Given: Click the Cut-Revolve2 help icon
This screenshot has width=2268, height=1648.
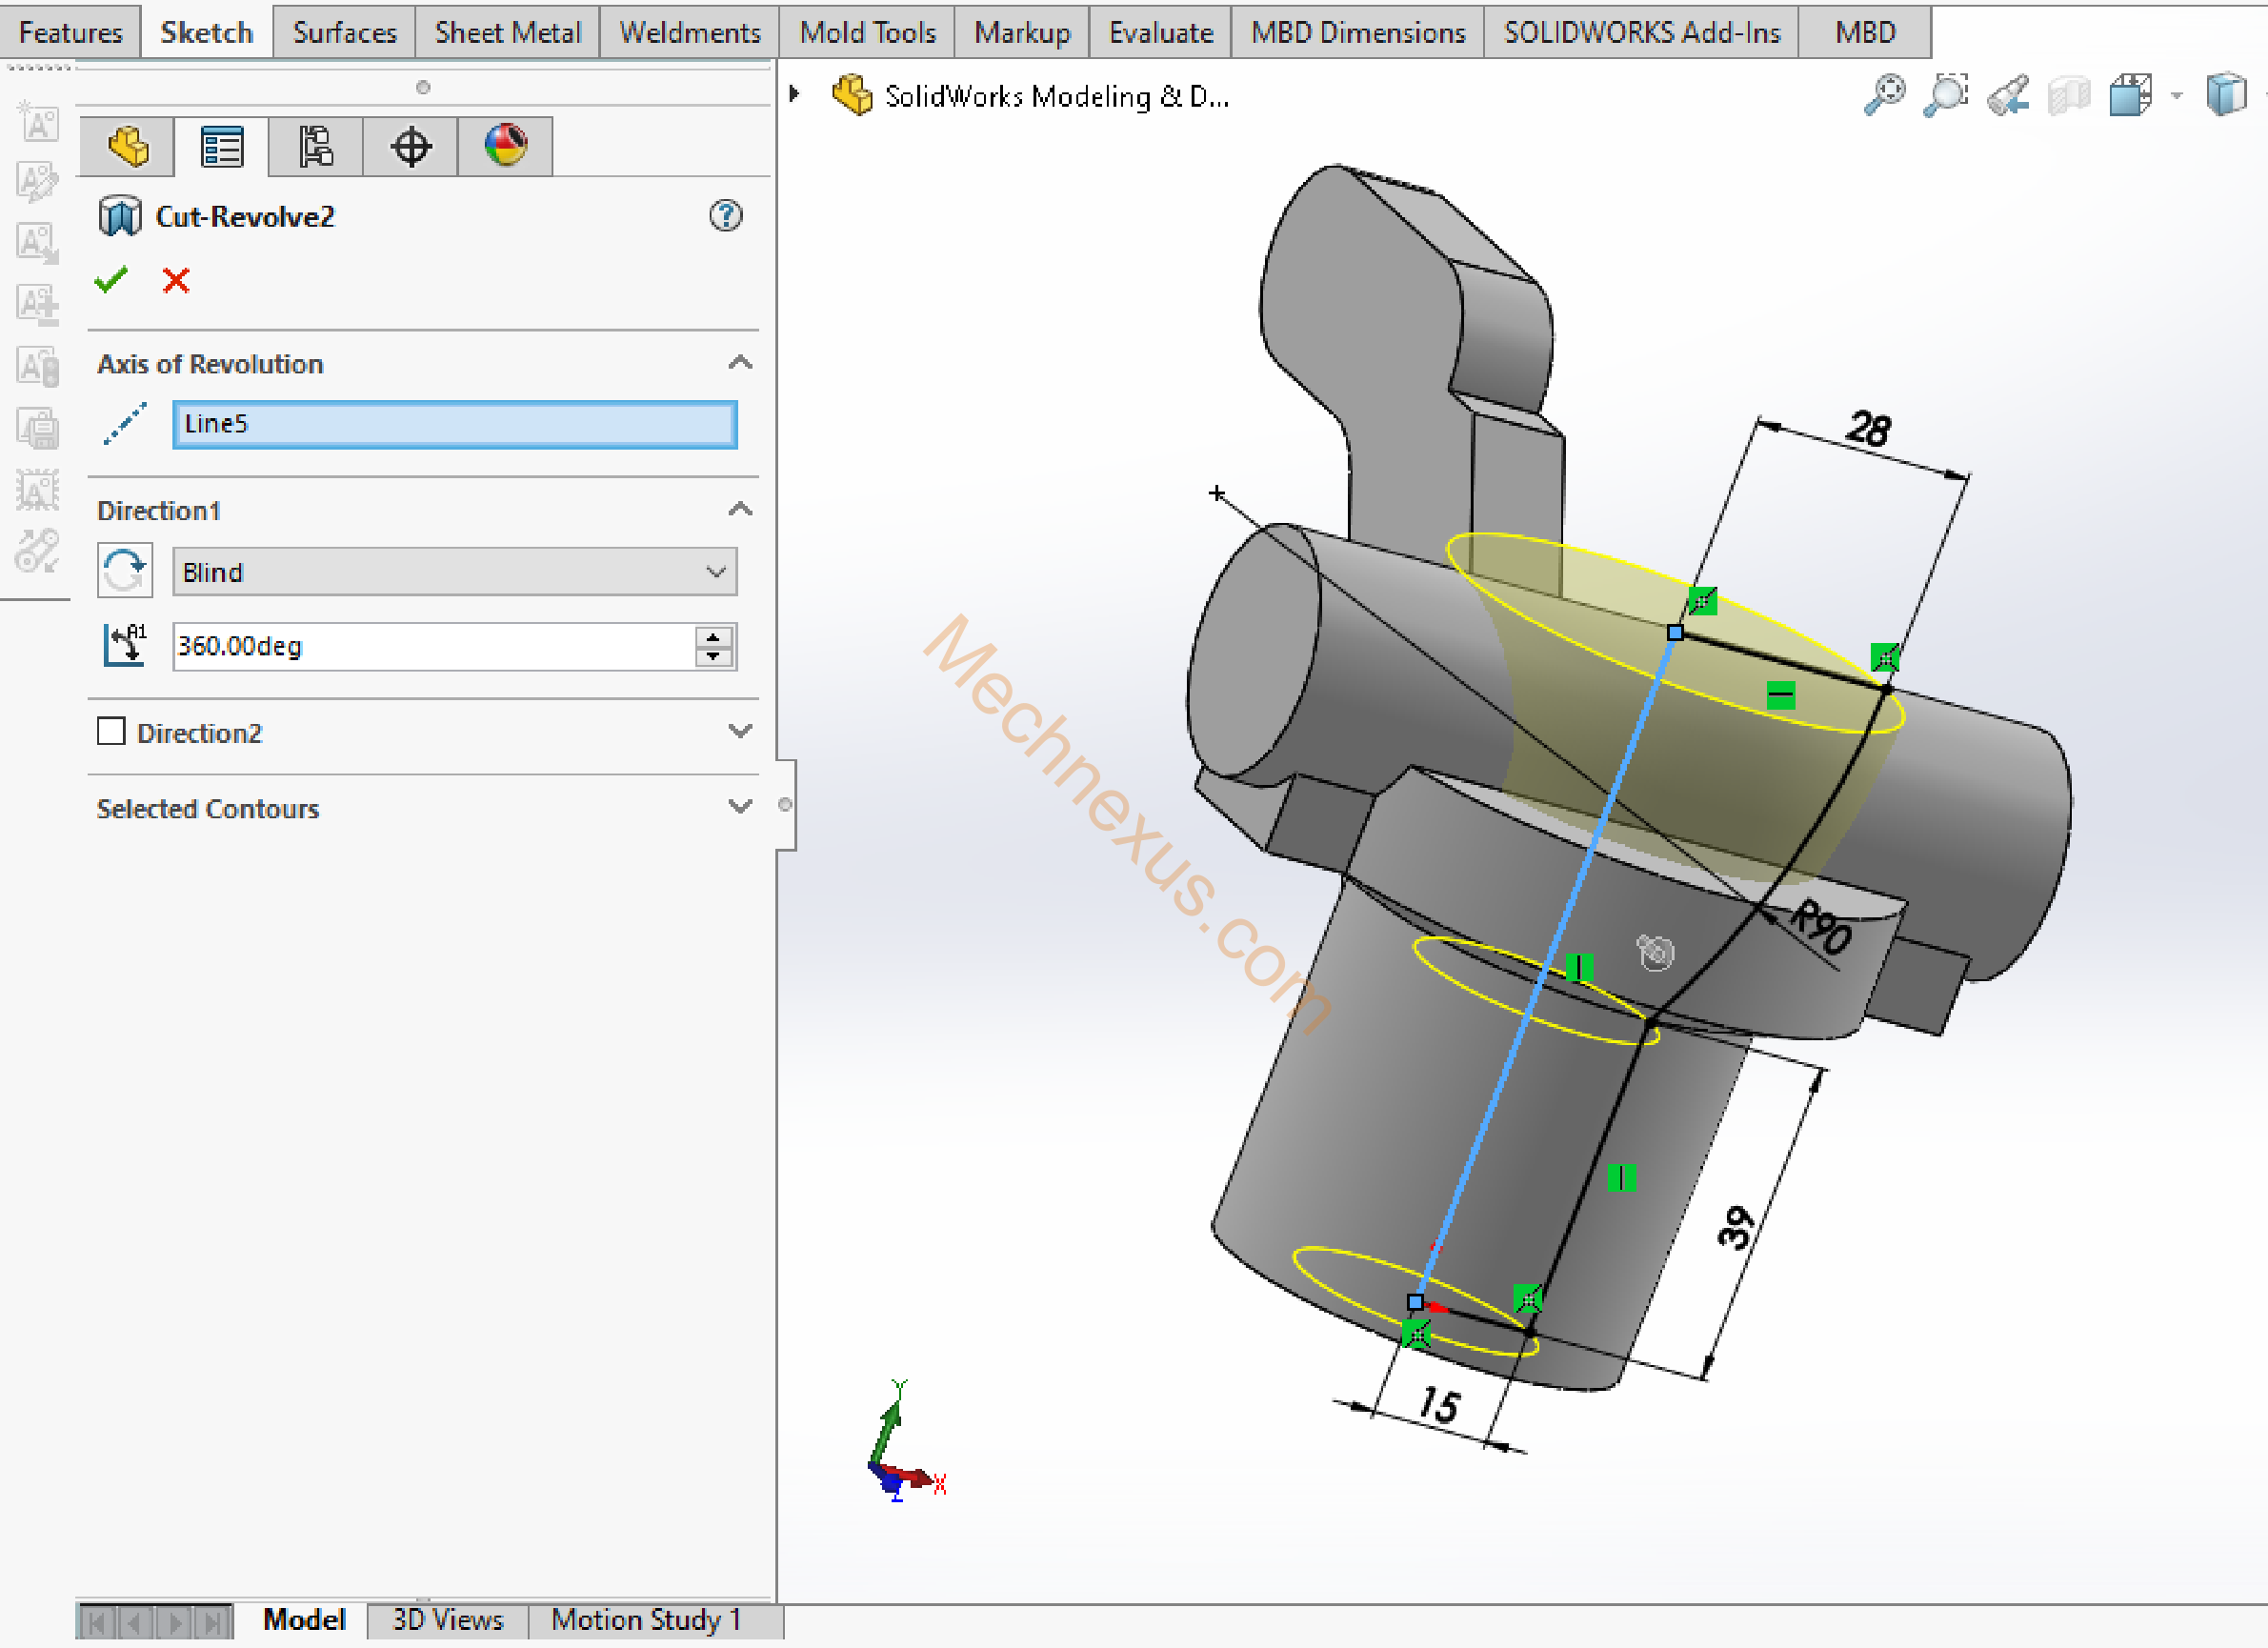Looking at the screenshot, I should (x=725, y=215).
